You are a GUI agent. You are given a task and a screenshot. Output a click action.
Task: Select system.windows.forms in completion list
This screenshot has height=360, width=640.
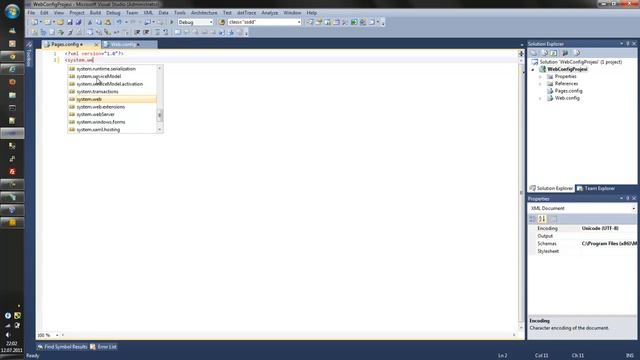click(x=112, y=122)
